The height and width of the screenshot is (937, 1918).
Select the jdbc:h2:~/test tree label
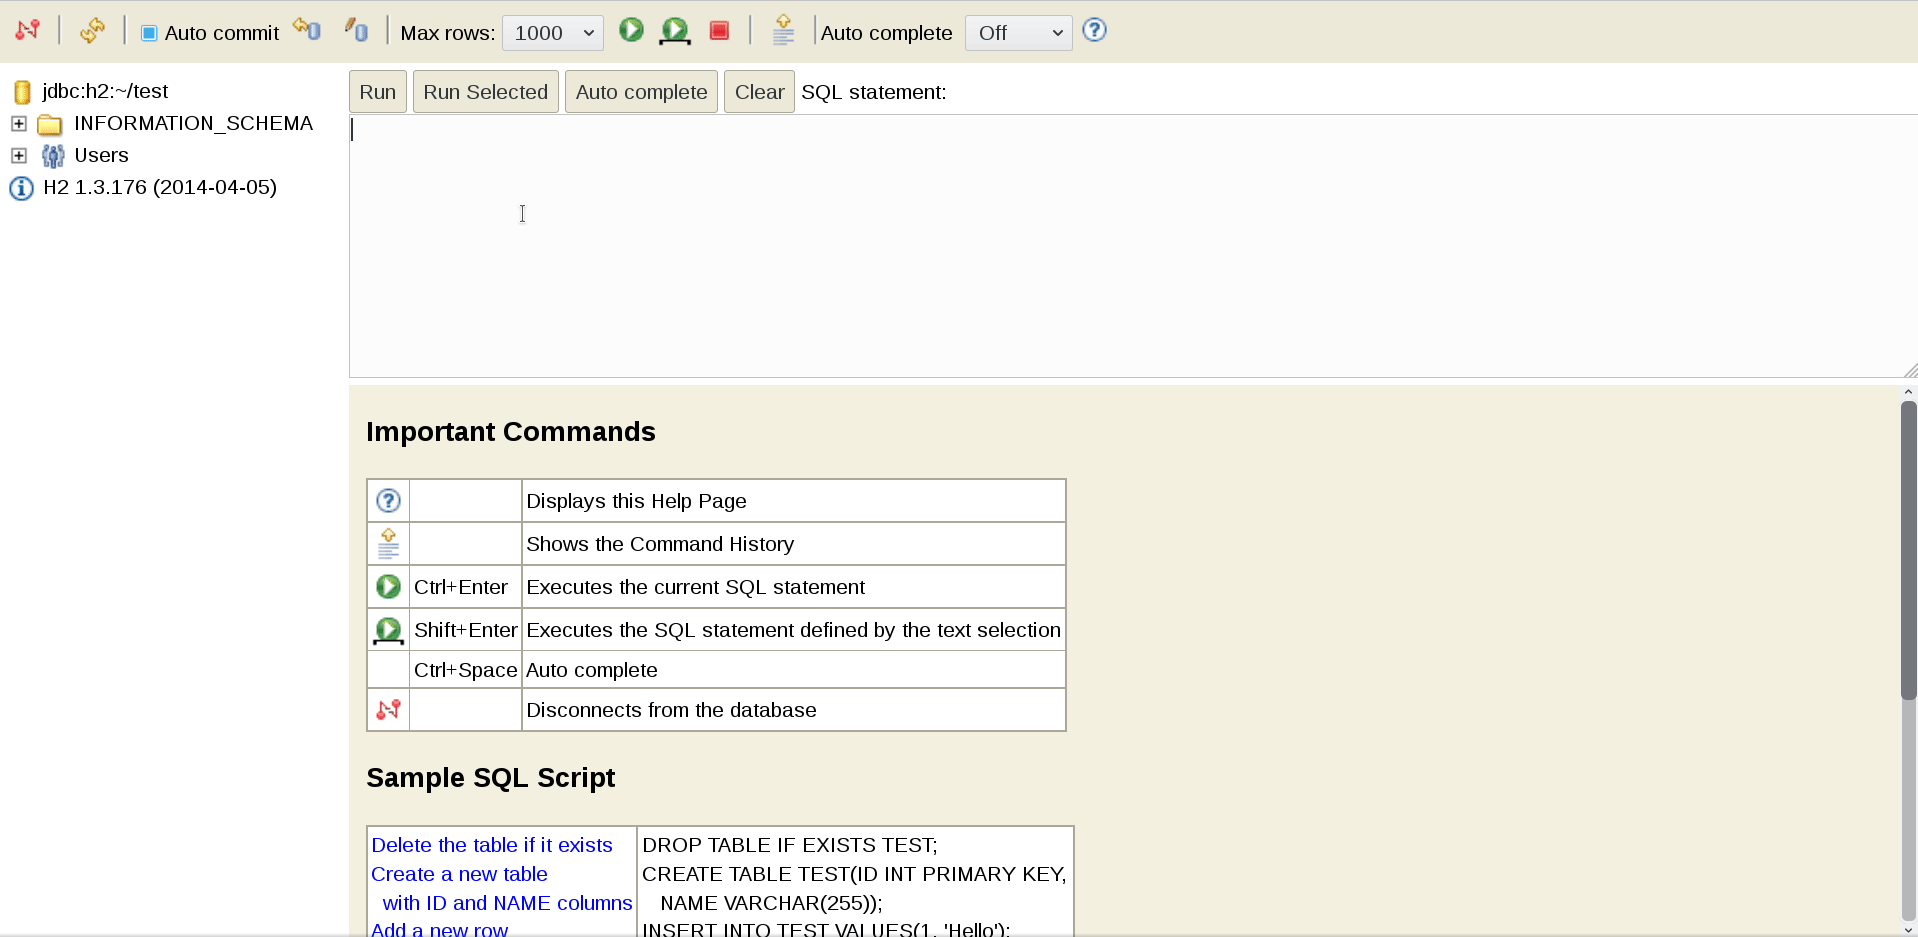coord(105,91)
